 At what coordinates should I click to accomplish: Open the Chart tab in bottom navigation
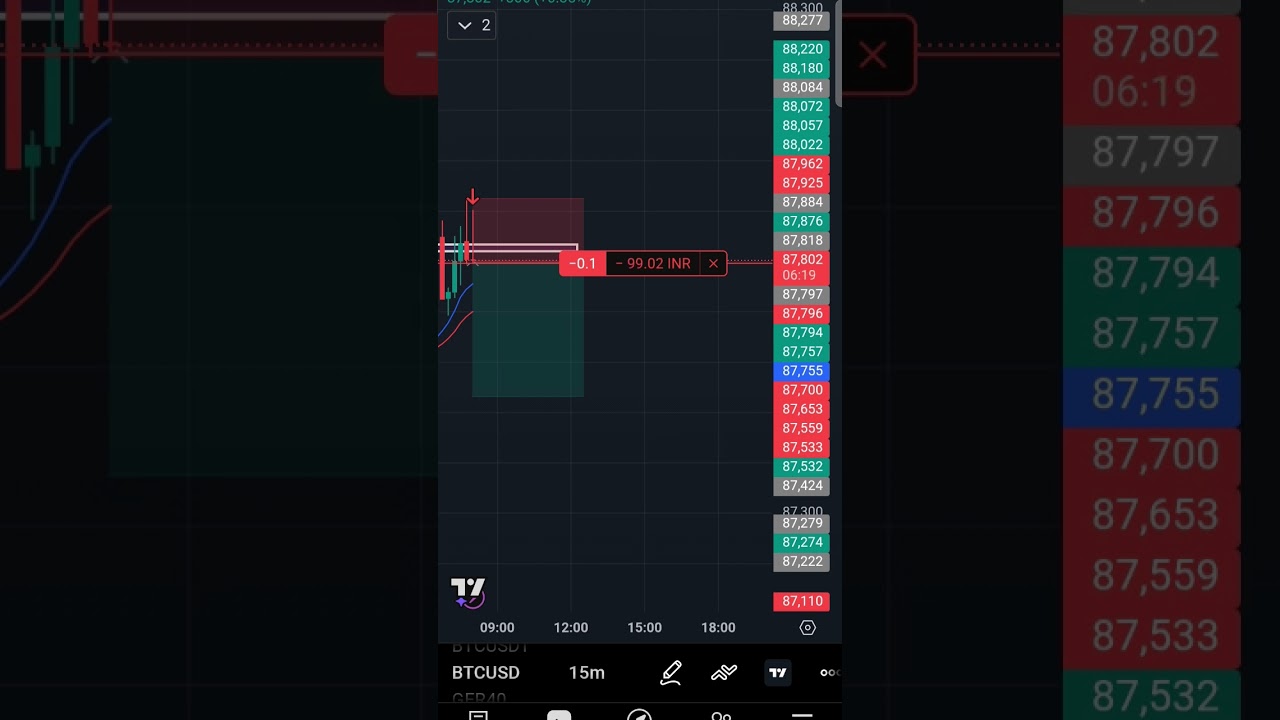pos(559,716)
